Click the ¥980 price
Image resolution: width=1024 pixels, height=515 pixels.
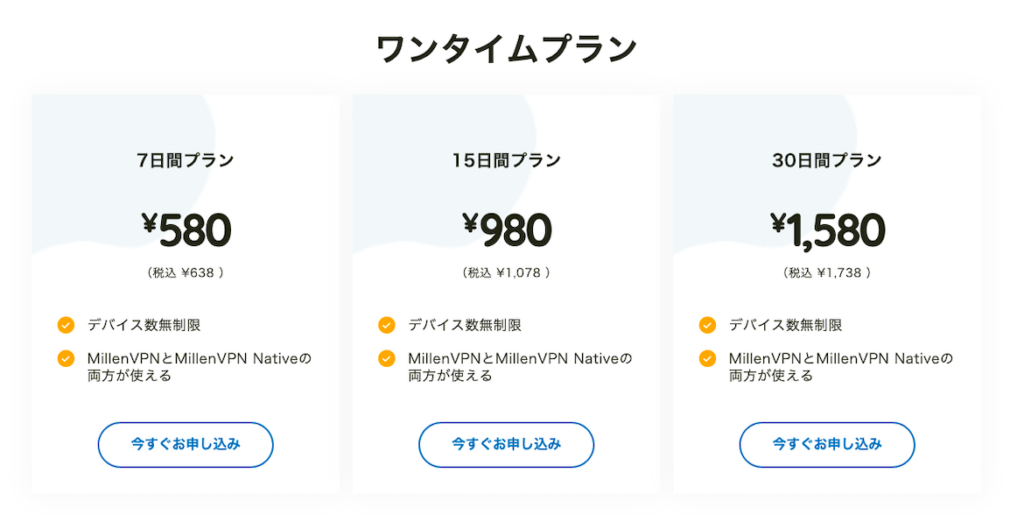point(507,230)
